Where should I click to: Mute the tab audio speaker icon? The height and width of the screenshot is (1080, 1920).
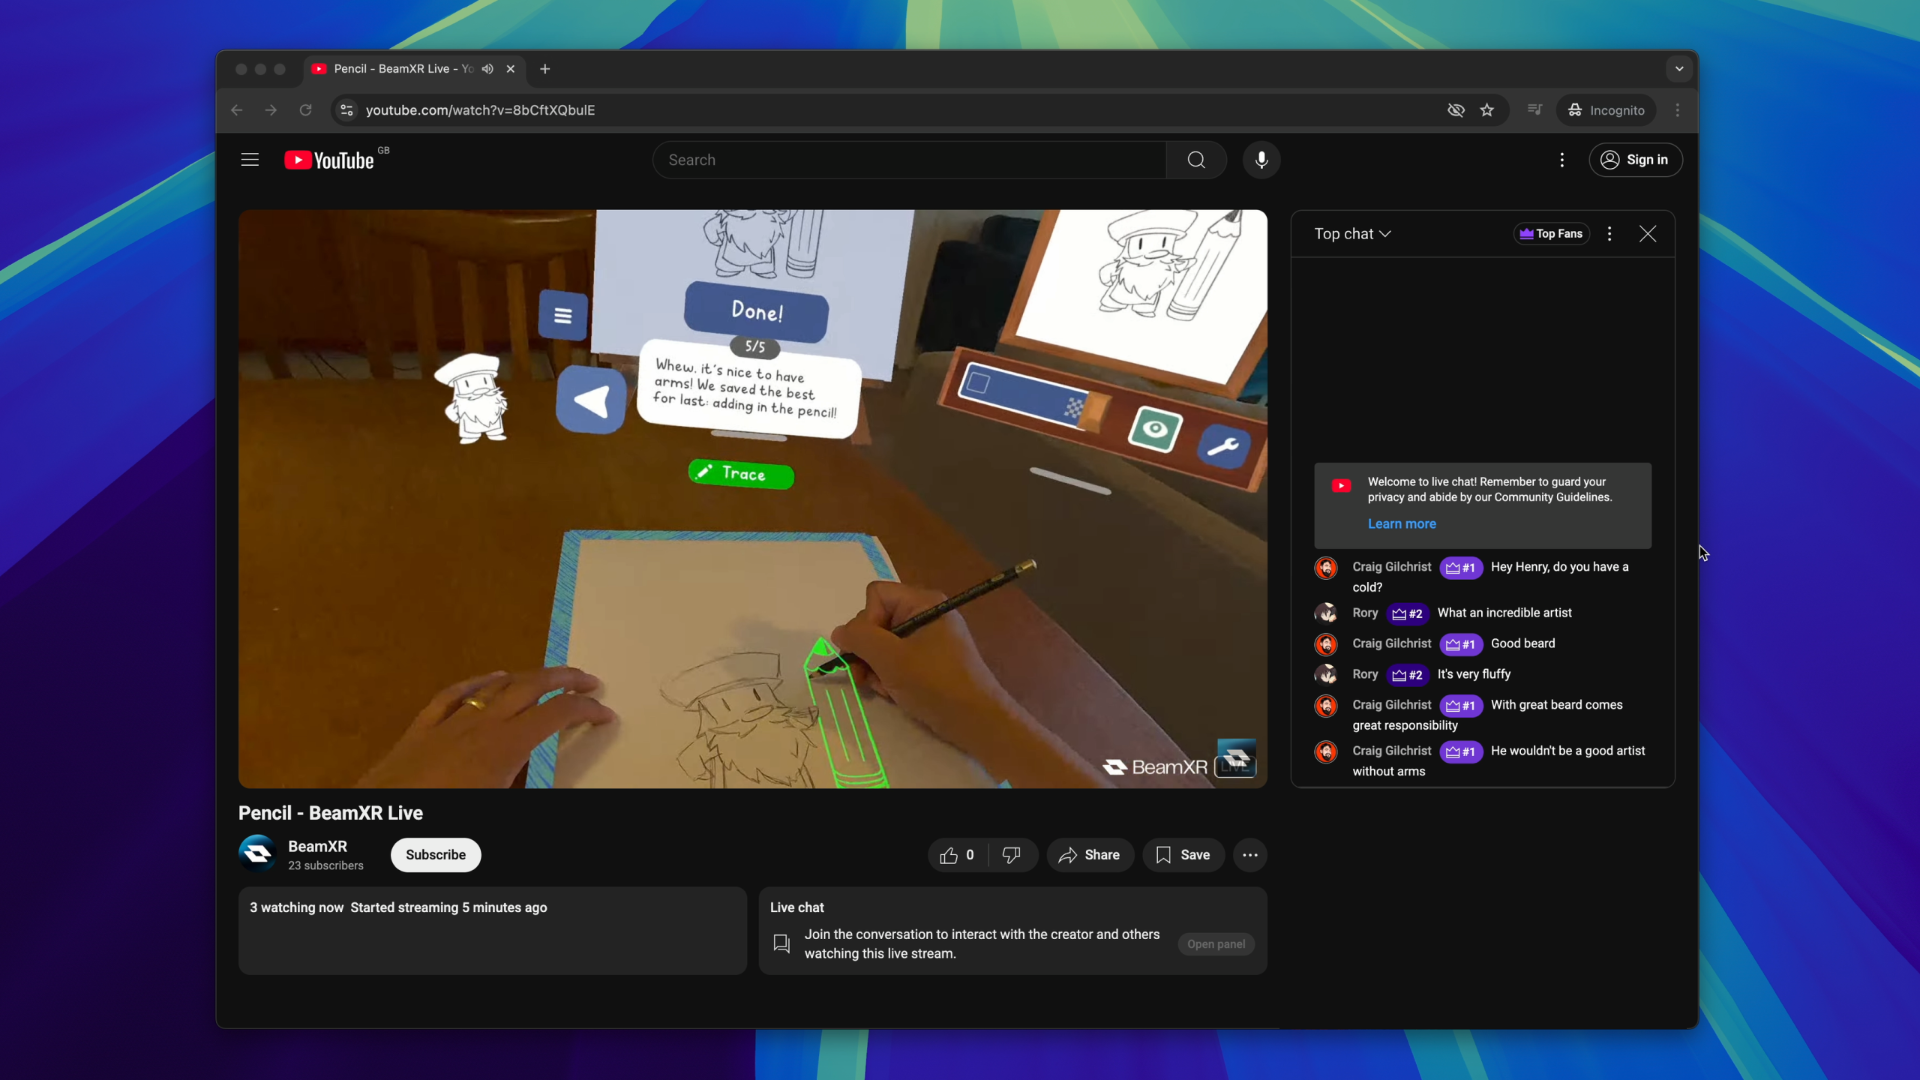click(x=488, y=69)
